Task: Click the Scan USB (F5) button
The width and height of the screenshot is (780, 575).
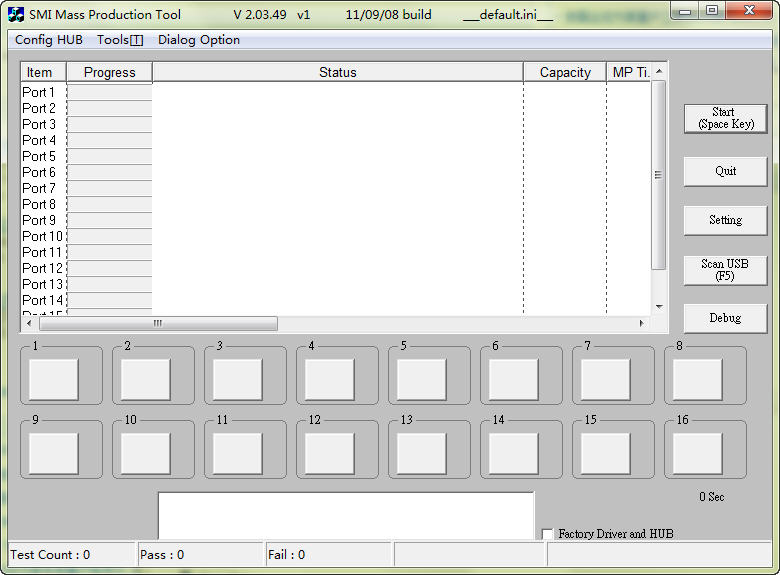Action: pyautogui.click(x=725, y=270)
